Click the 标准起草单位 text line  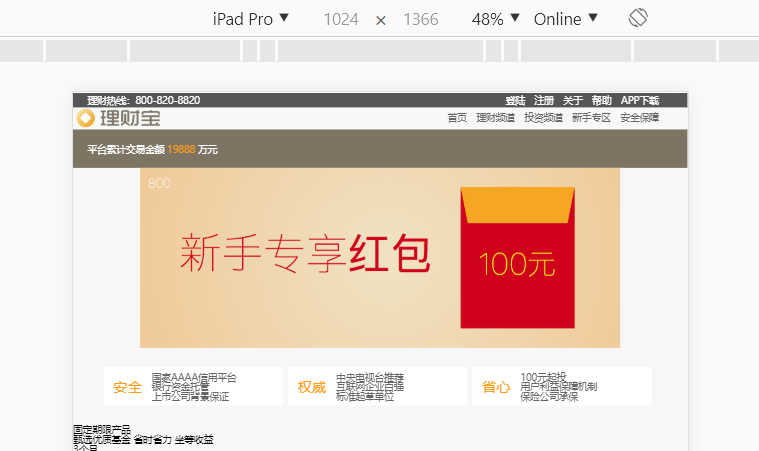(x=365, y=397)
